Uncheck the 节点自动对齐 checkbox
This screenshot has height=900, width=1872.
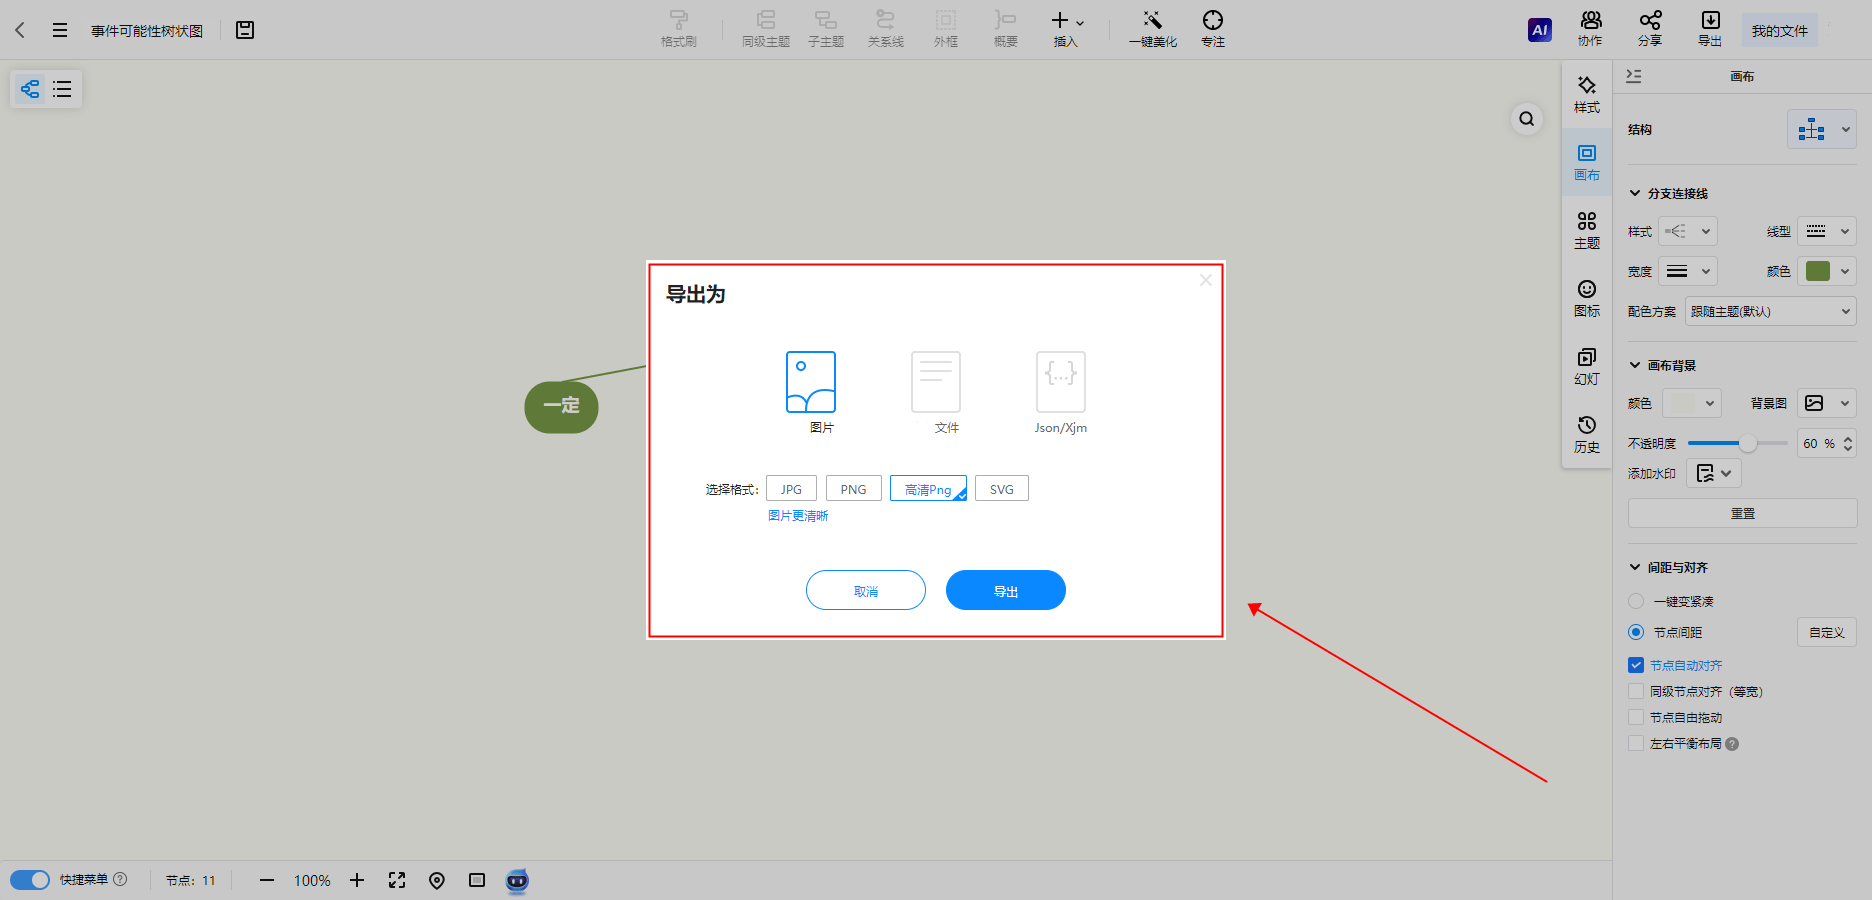[1636, 665]
